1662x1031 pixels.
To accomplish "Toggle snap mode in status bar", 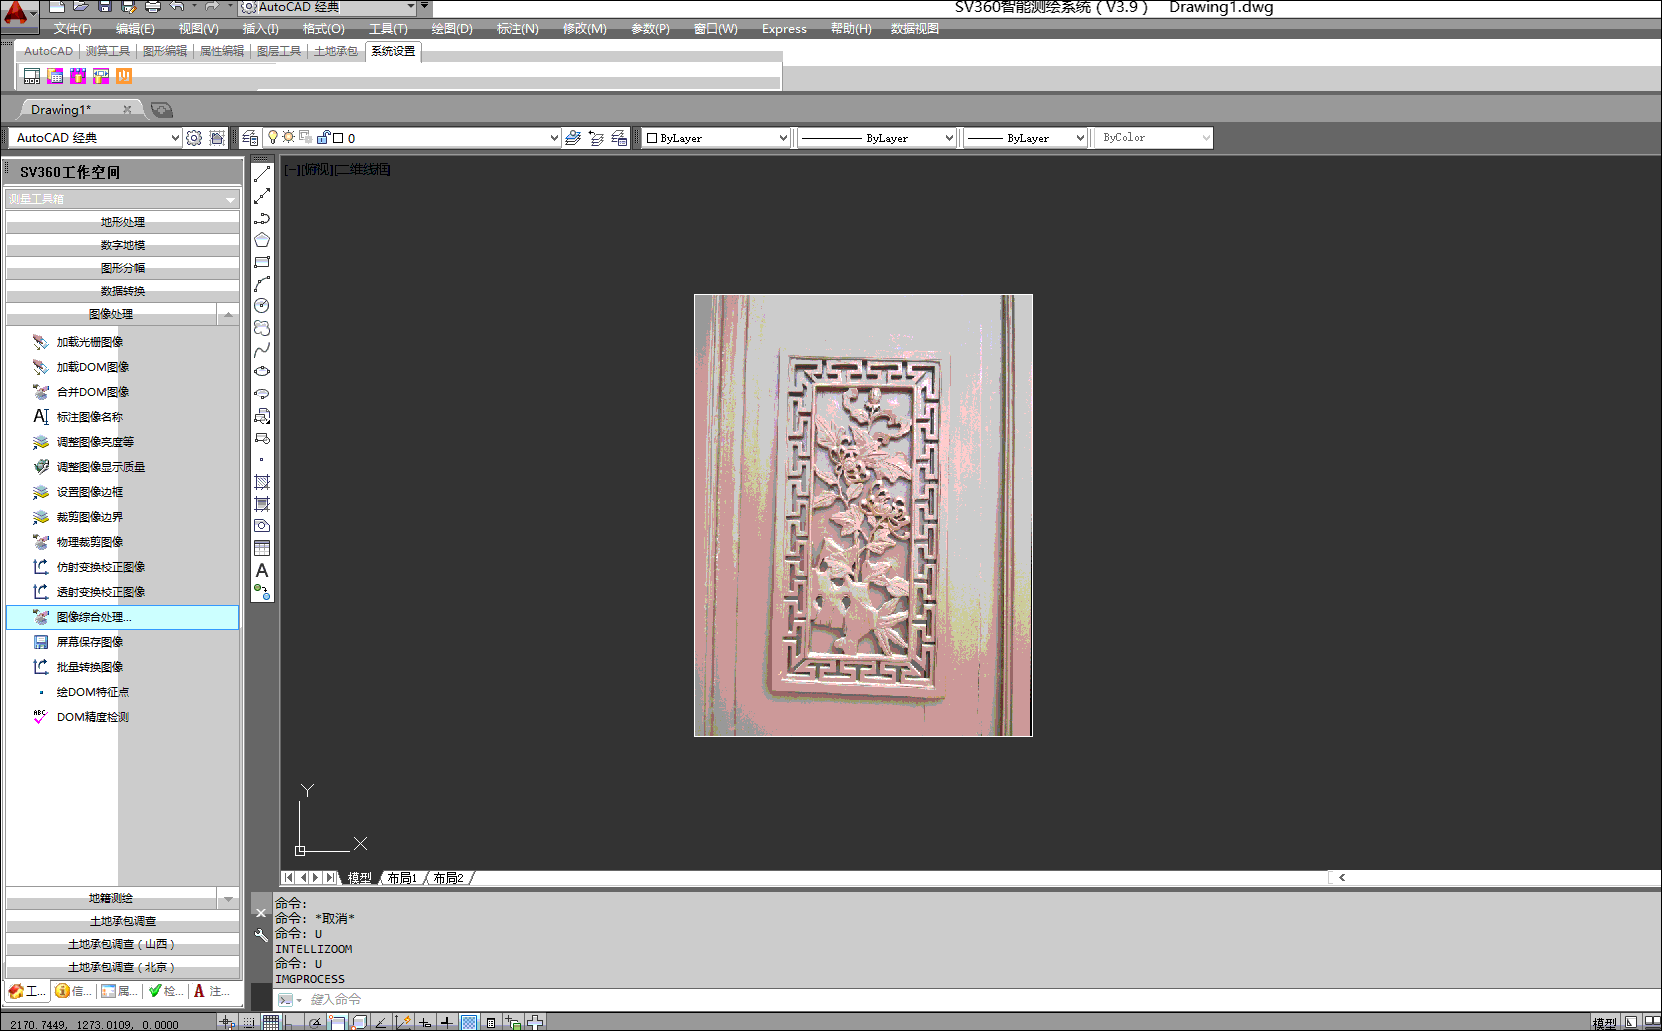I will point(249,1022).
